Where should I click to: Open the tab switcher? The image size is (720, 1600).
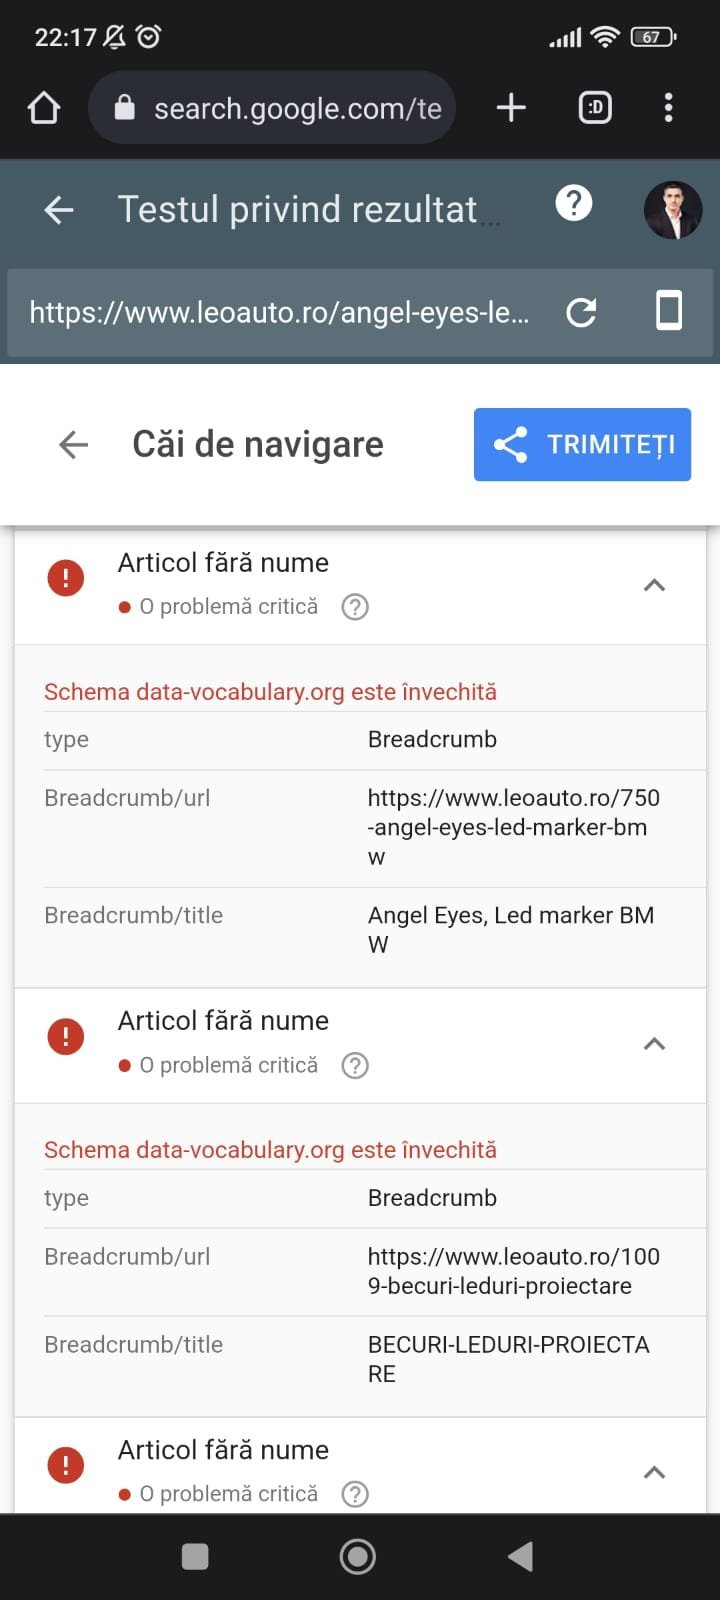(x=595, y=108)
